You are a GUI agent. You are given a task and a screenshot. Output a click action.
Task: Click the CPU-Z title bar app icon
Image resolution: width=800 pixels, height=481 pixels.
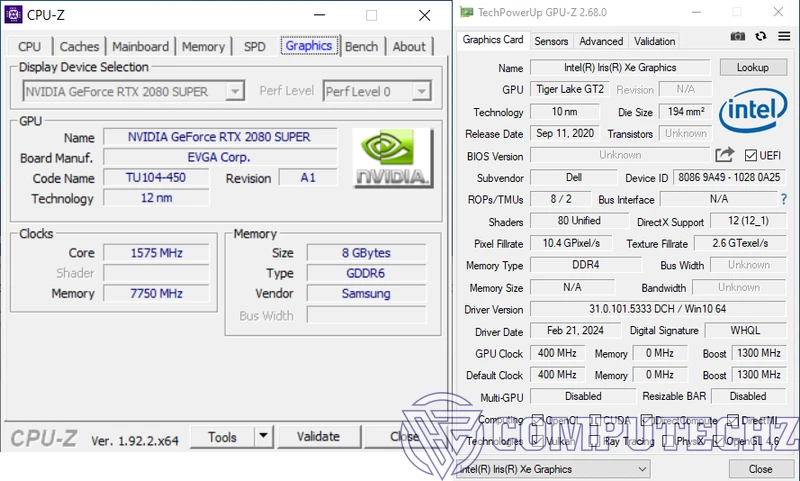pyautogui.click(x=13, y=15)
